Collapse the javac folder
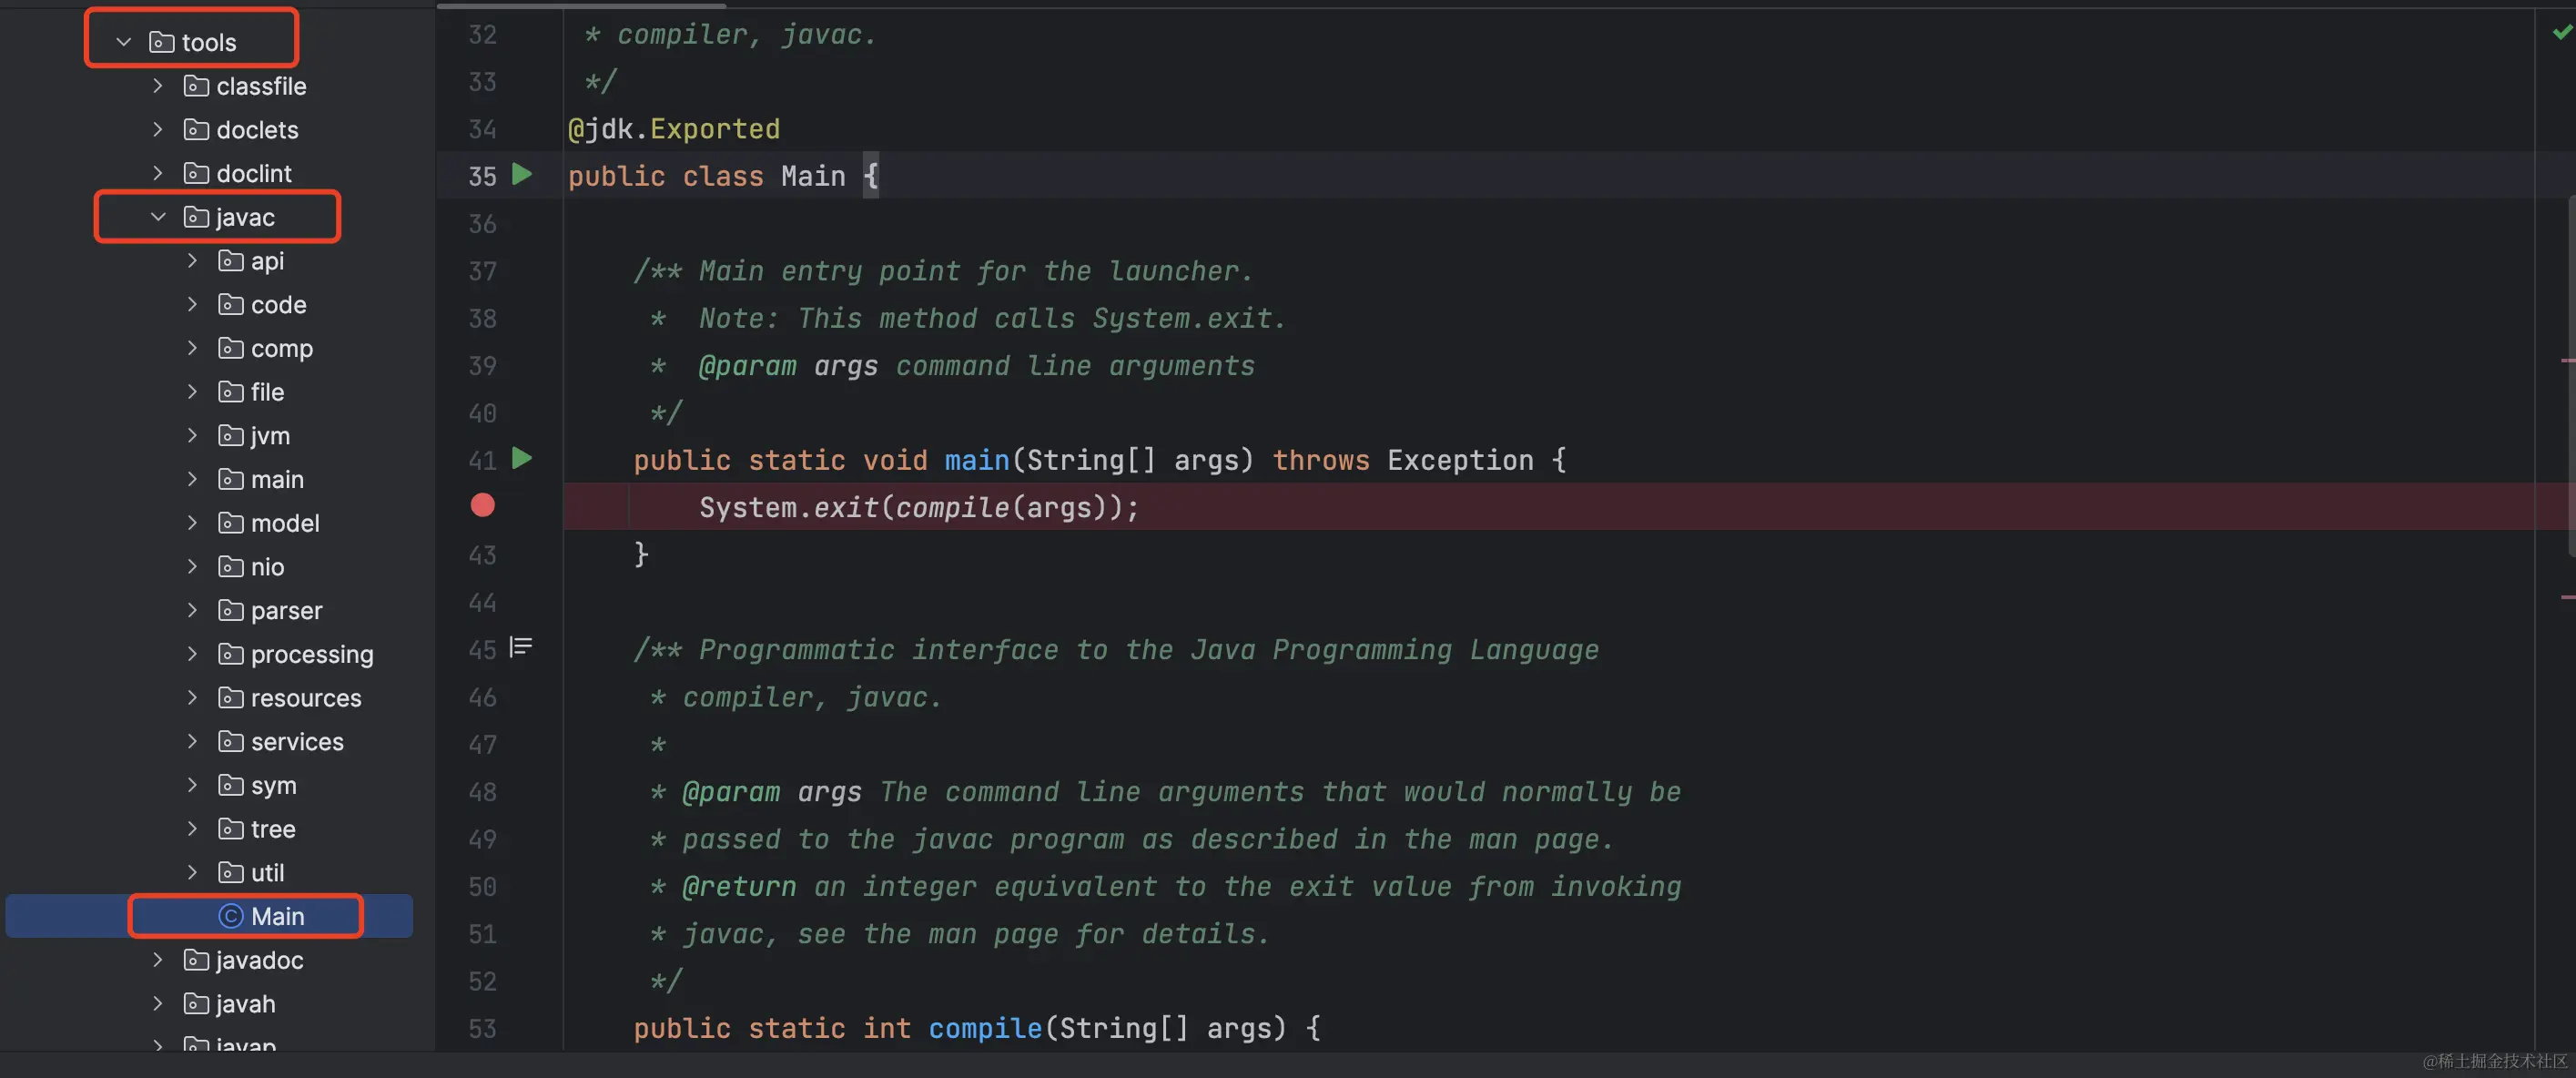 pos(158,217)
